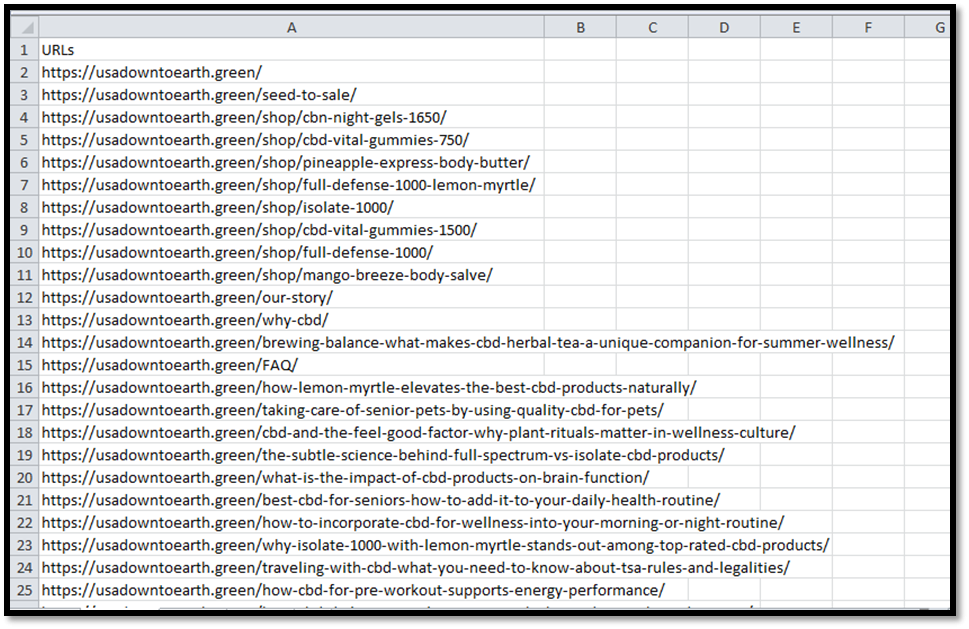Select the cbn-night-gels-1650 URL cell
The width and height of the screenshot is (969, 629).
pos(244,117)
